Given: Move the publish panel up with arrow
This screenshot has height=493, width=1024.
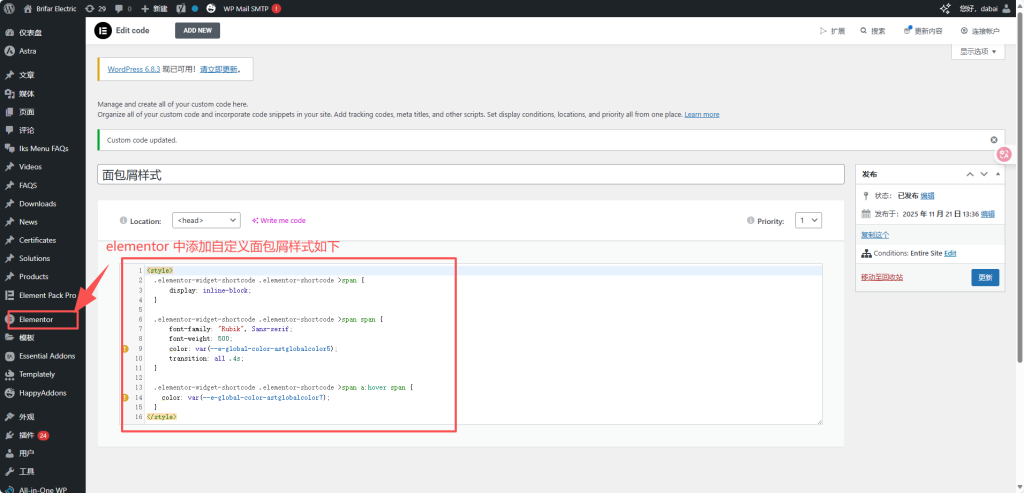Looking at the screenshot, I should coord(969,174).
